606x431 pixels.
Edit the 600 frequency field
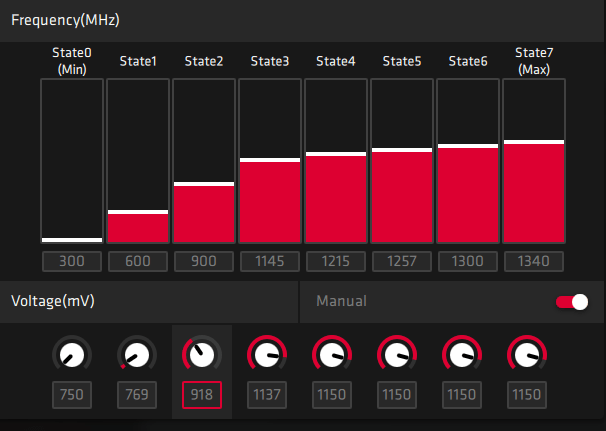tap(138, 261)
